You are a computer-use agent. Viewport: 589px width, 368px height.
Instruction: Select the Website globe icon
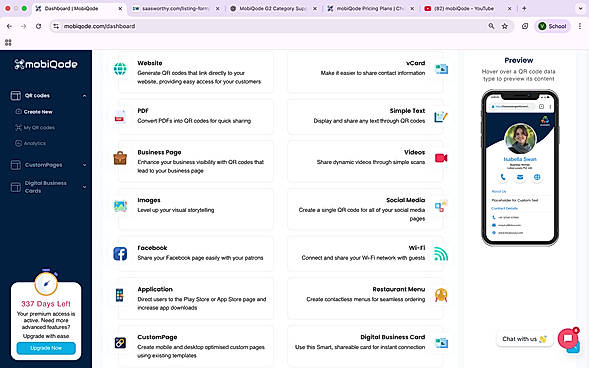click(120, 69)
